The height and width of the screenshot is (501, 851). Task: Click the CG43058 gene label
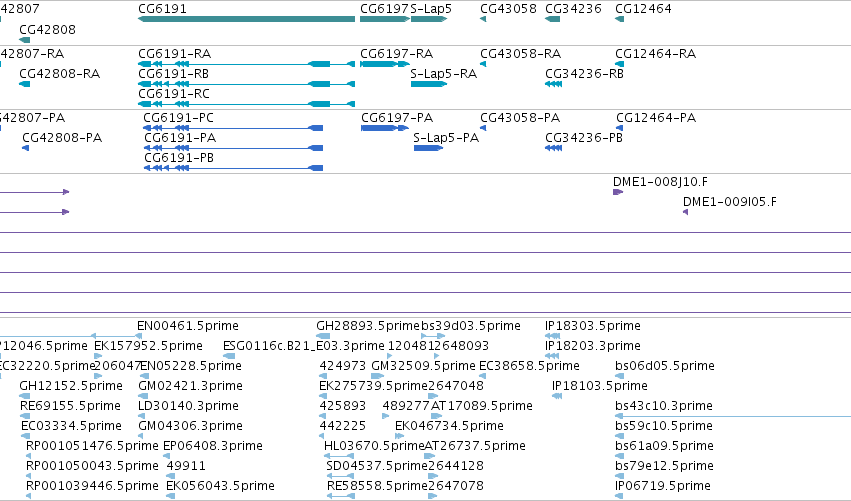click(508, 9)
